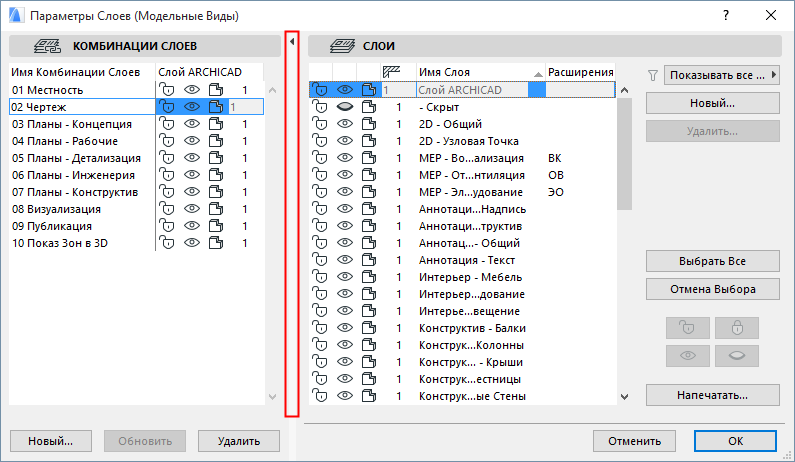Click wireframe icon in '03 Планы - Концепция' row
This screenshot has height=462, width=795.
(x=216, y=124)
